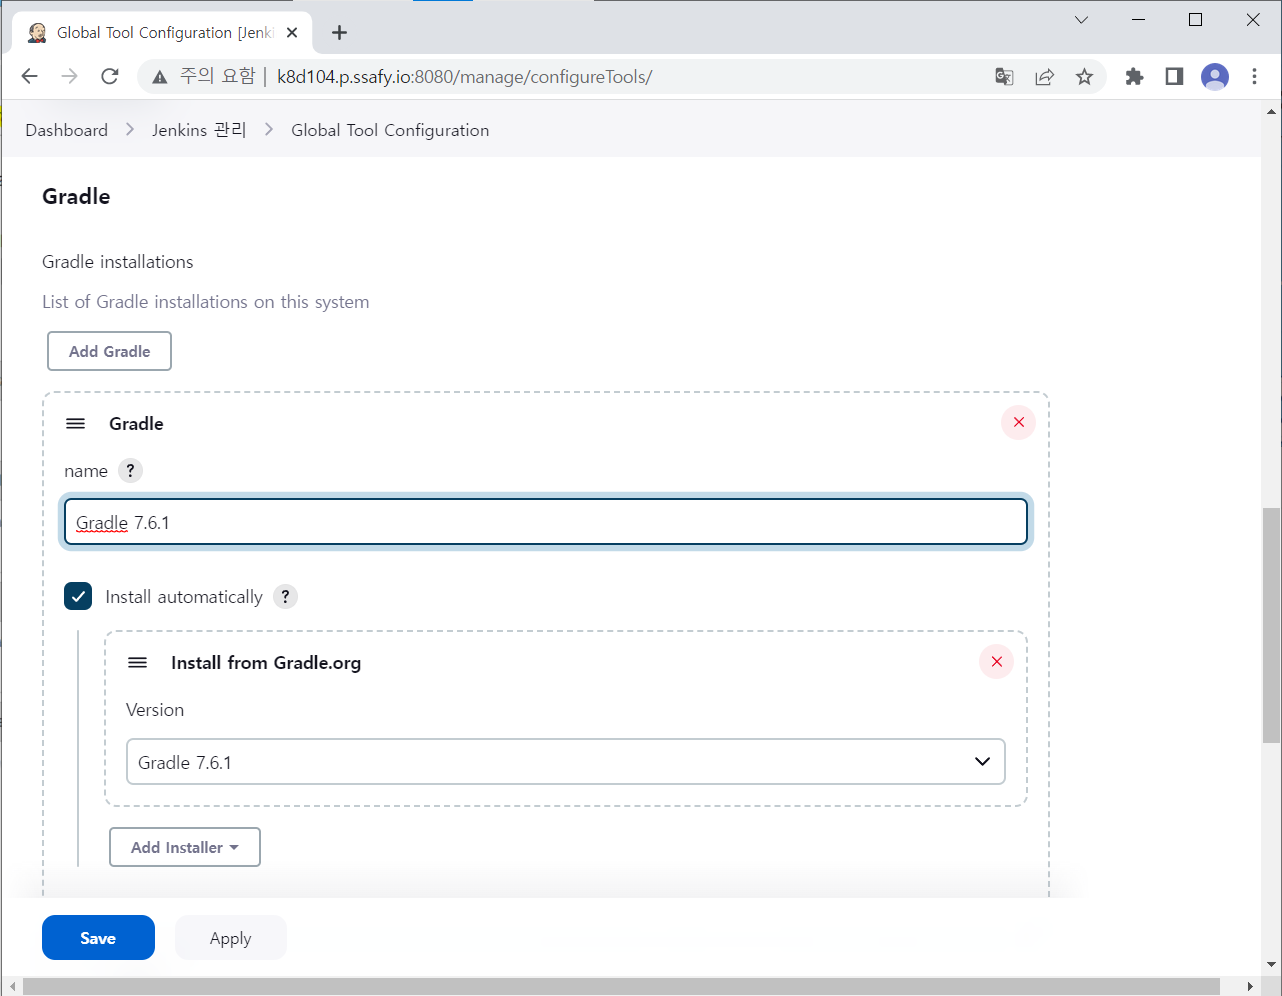Grab the Install from Gradle.org drag handle
This screenshot has height=996, width=1282.
tap(138, 663)
